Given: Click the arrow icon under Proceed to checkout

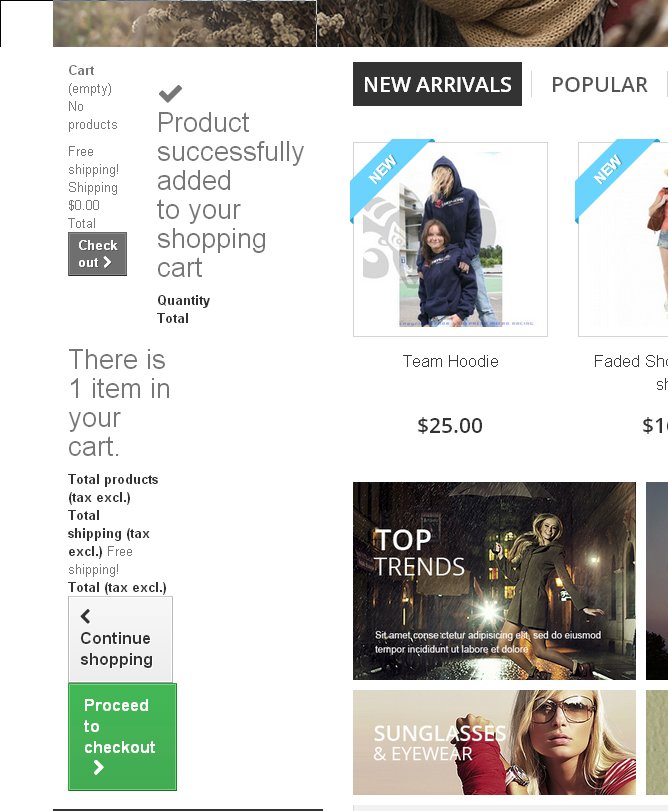Looking at the screenshot, I should 98,768.
